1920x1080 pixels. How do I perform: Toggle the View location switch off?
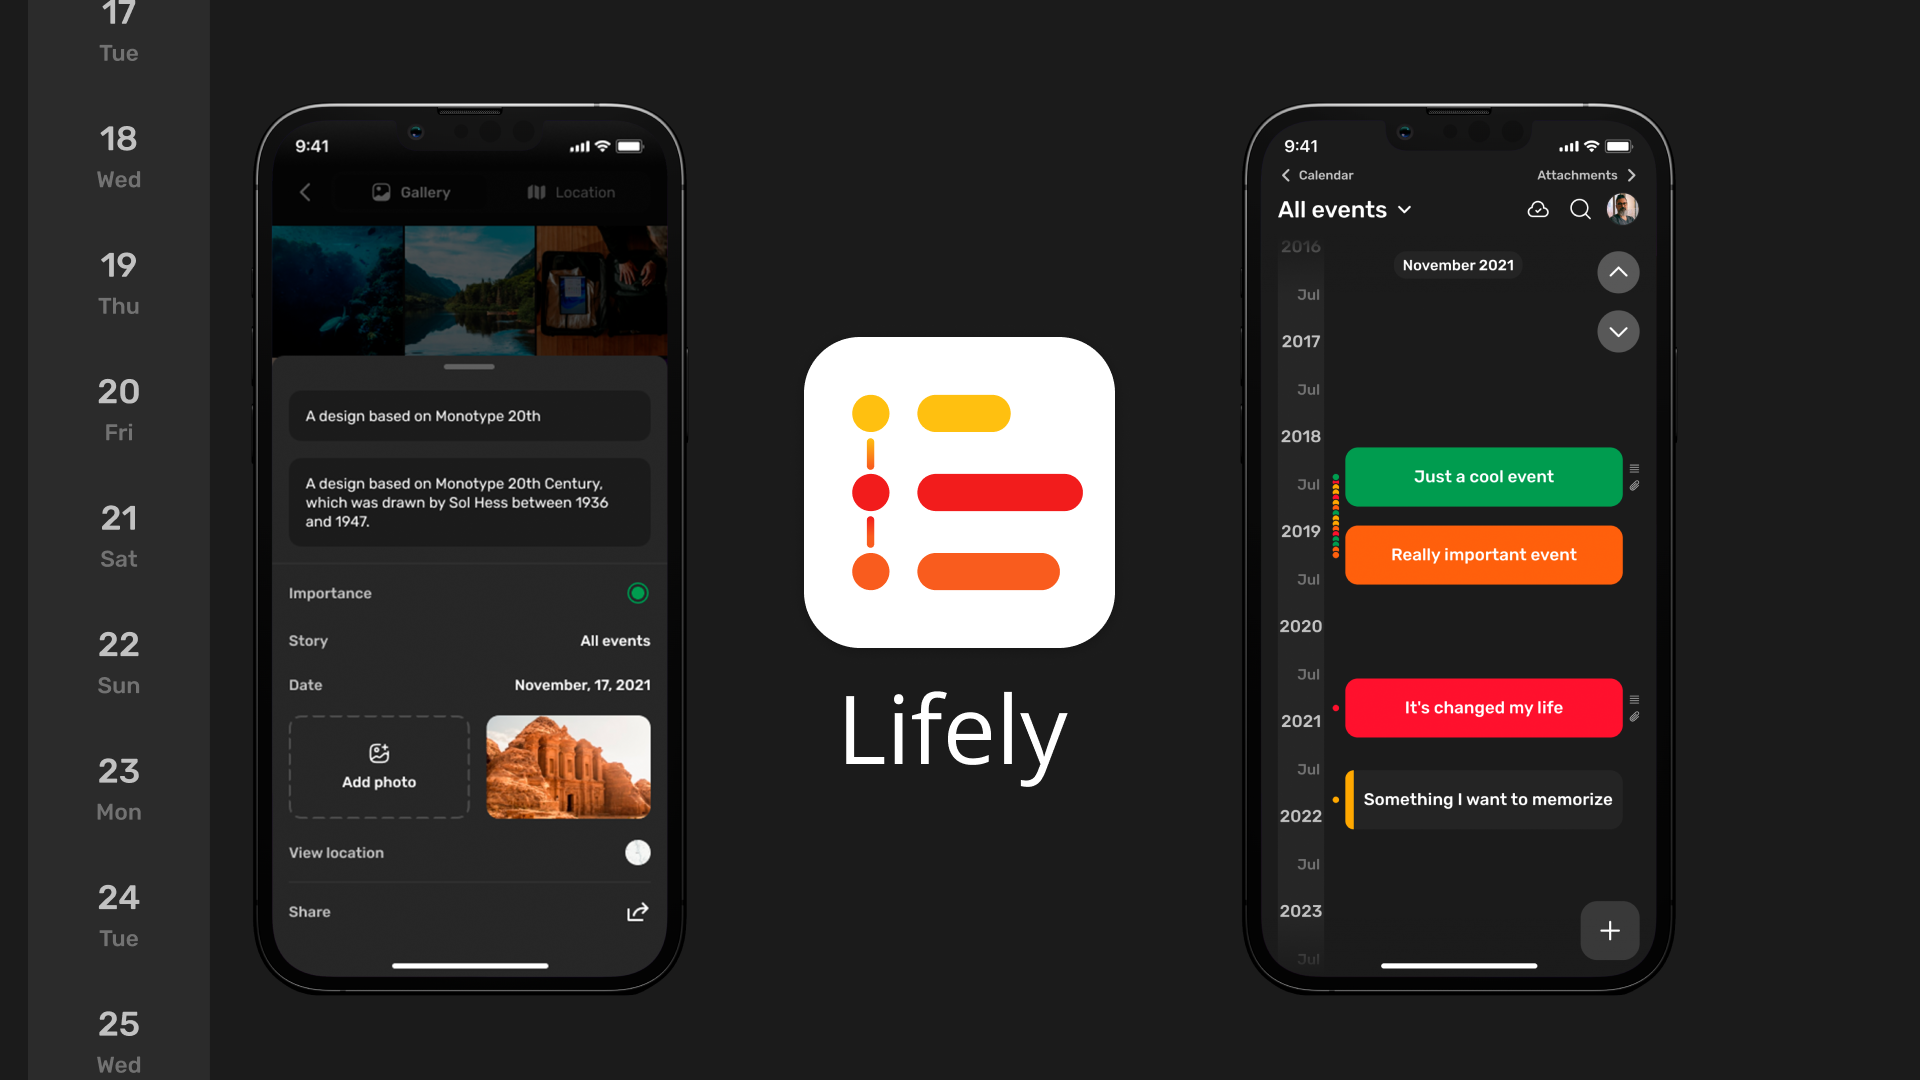[x=637, y=852]
